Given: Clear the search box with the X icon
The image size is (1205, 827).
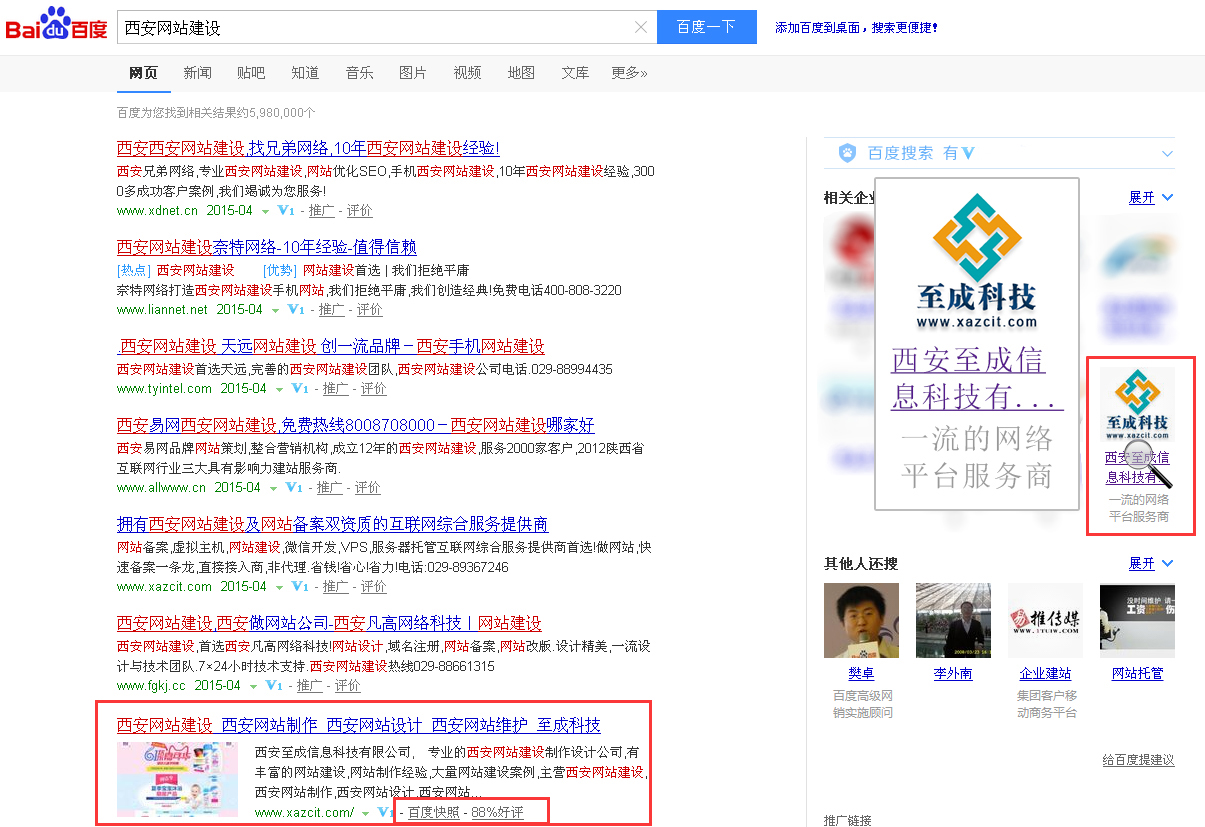Looking at the screenshot, I should click(641, 27).
